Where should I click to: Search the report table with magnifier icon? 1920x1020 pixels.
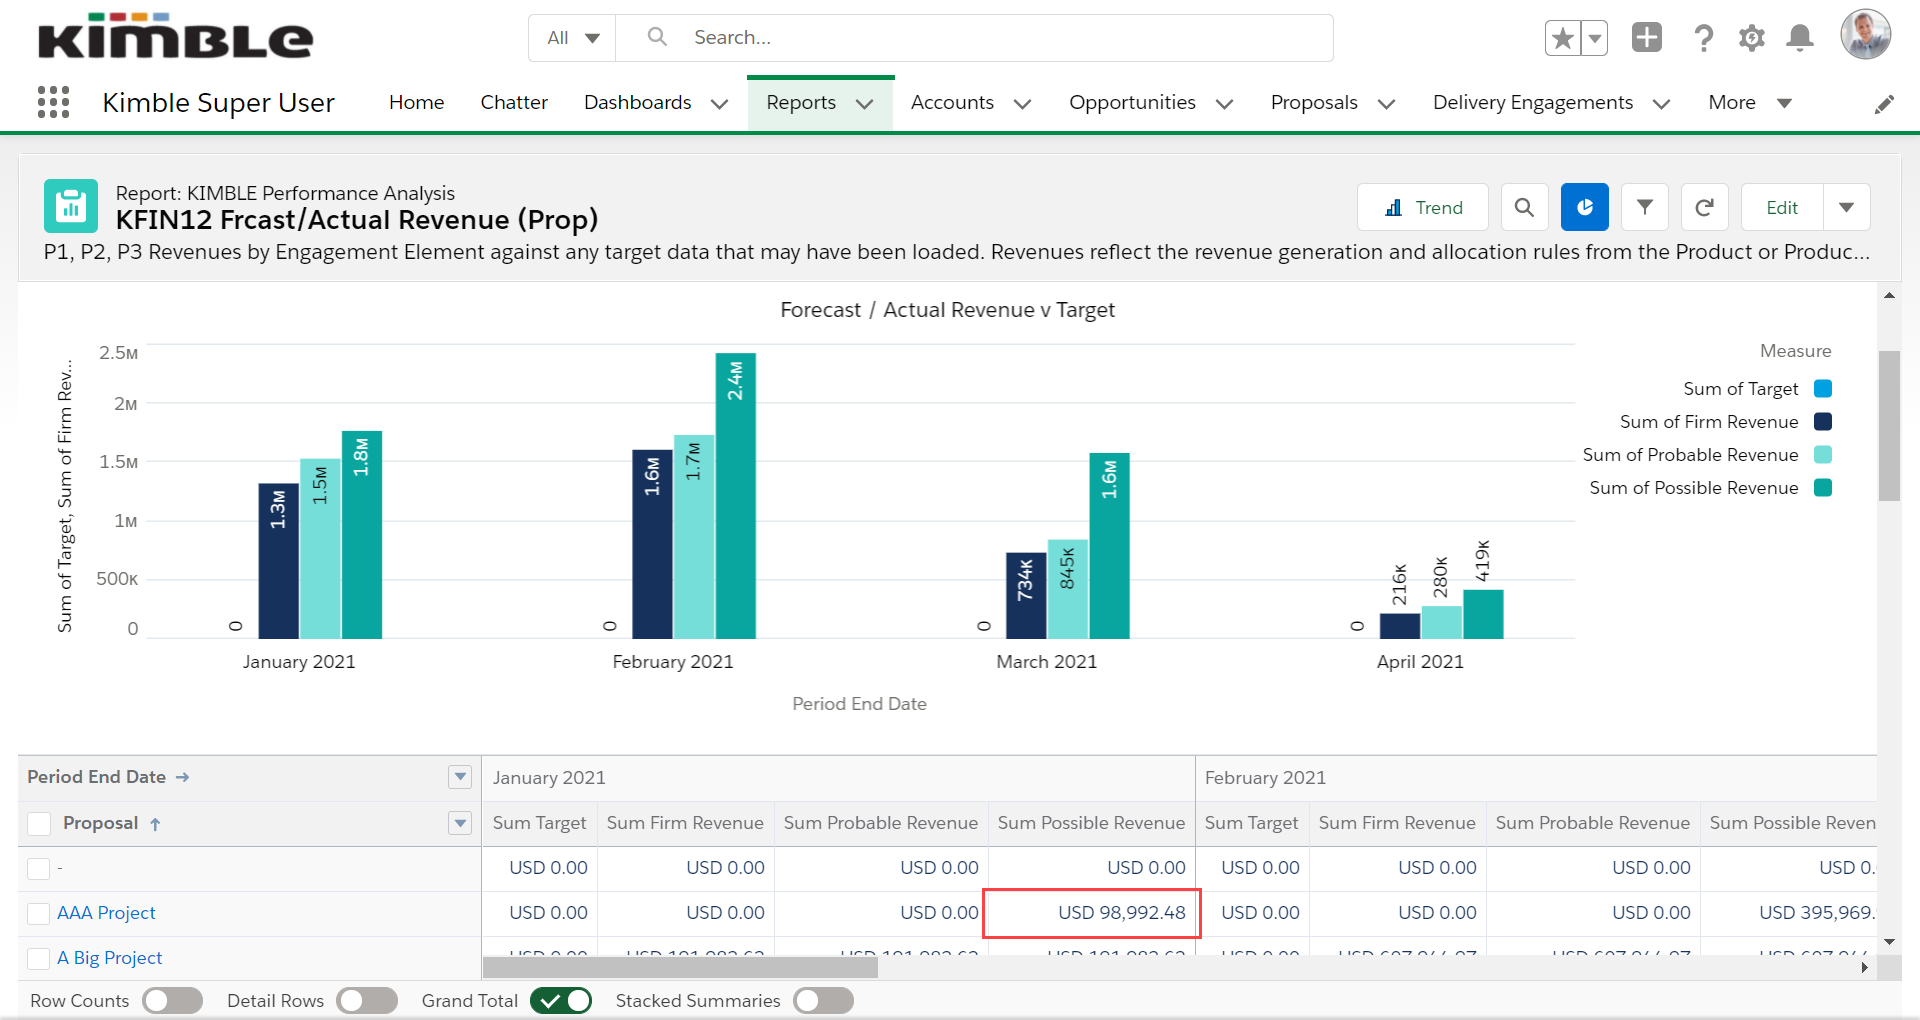(1524, 207)
